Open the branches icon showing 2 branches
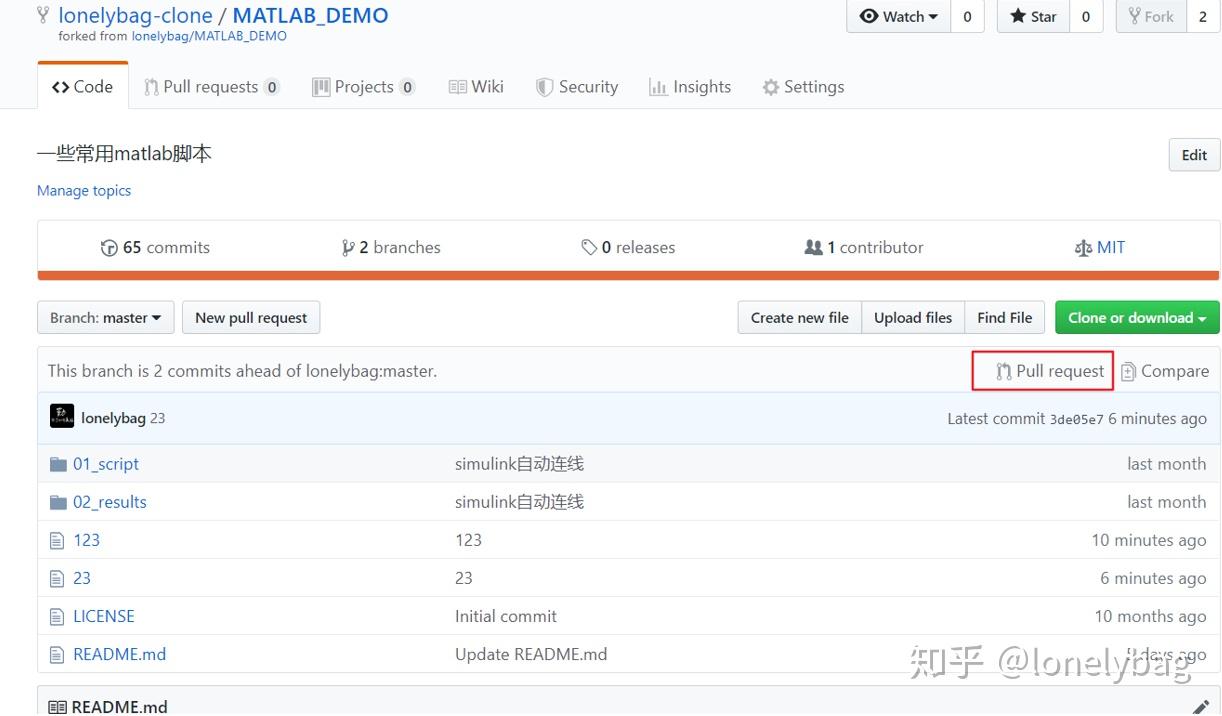This screenshot has width=1222, height=716. click(350, 247)
